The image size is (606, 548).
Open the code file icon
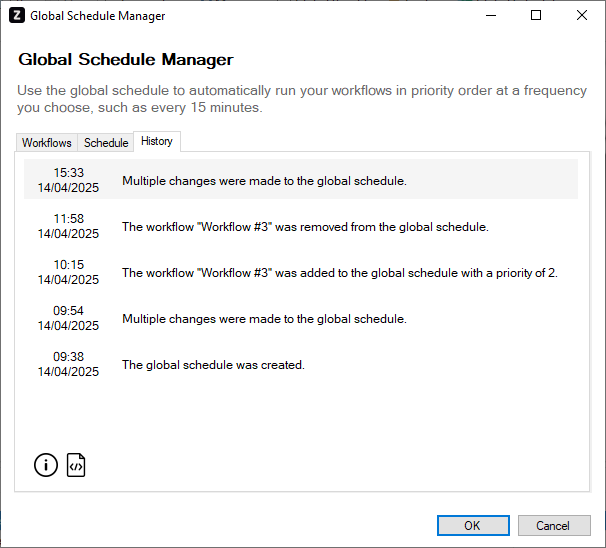click(76, 465)
